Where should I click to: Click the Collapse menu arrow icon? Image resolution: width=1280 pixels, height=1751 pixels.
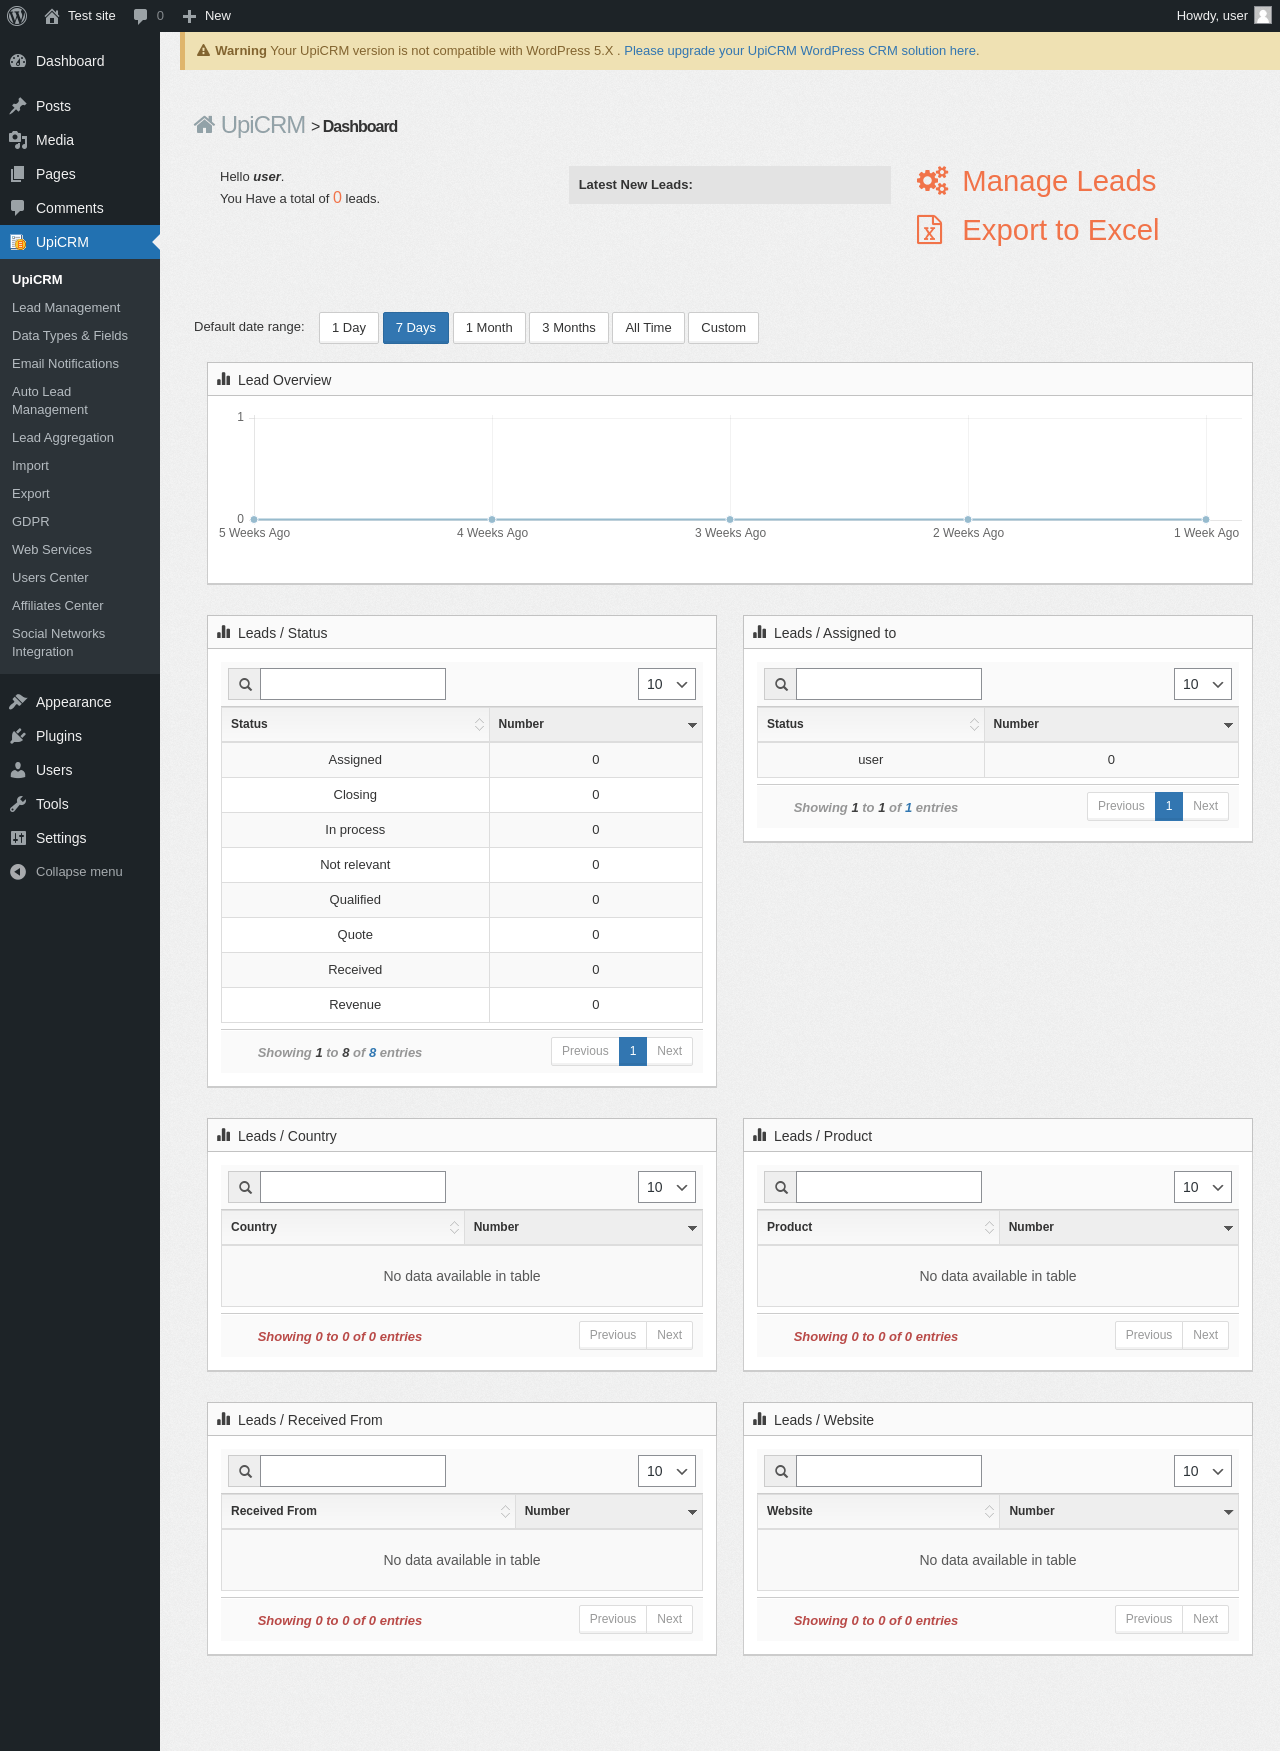(x=18, y=872)
